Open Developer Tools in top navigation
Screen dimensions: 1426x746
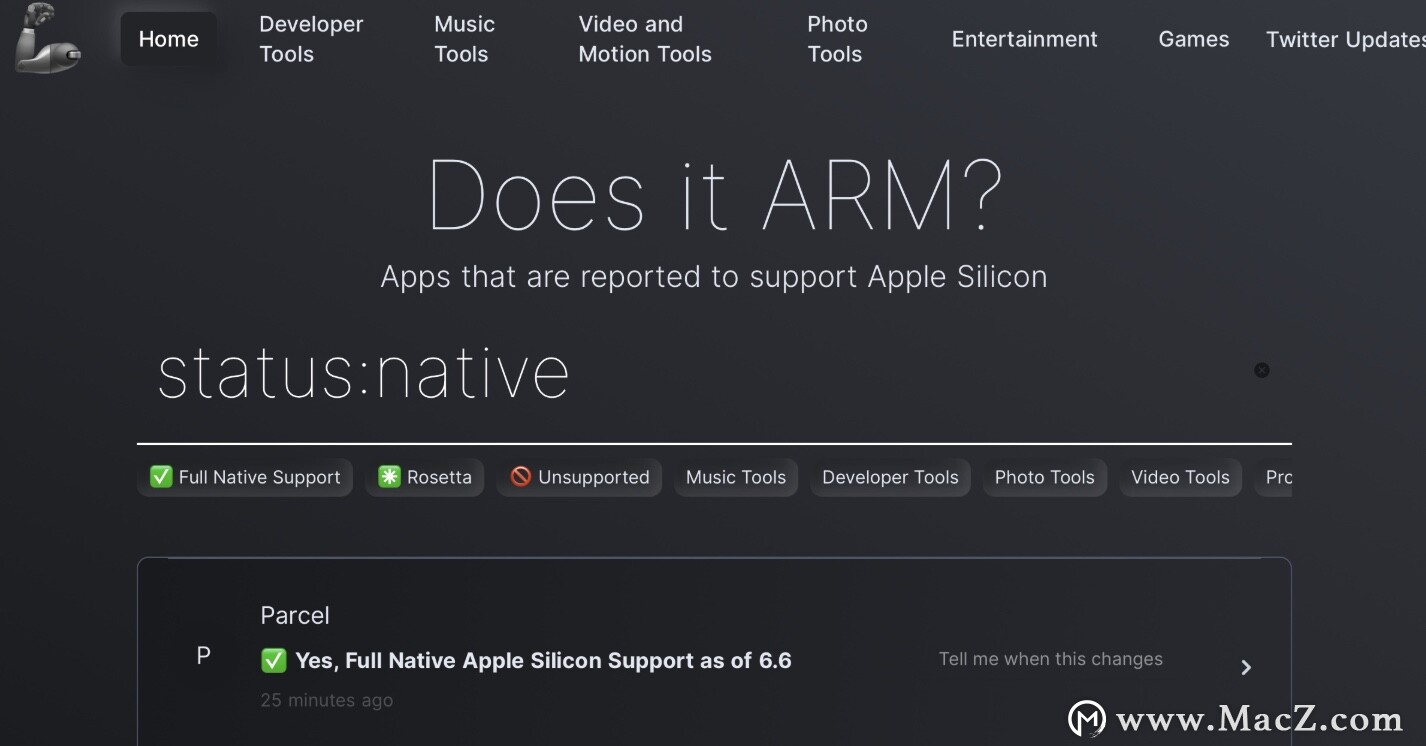(311, 39)
